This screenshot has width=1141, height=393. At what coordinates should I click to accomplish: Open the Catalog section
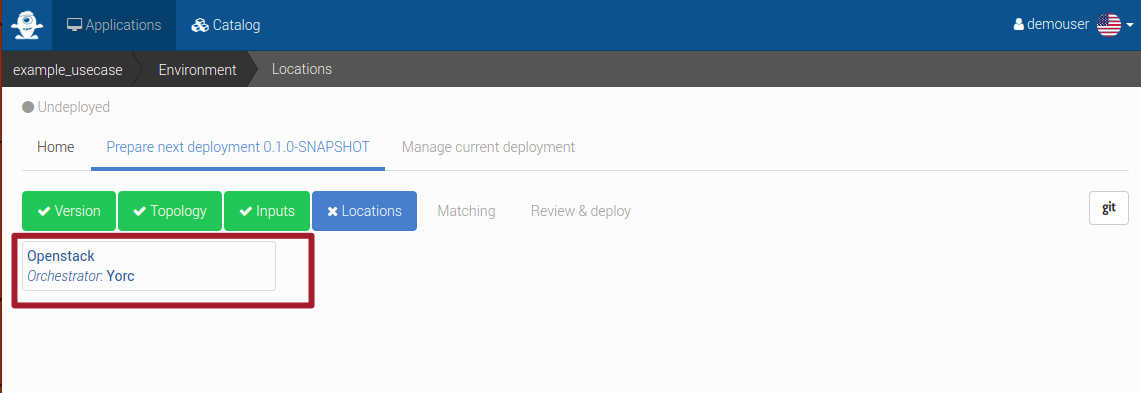(226, 25)
